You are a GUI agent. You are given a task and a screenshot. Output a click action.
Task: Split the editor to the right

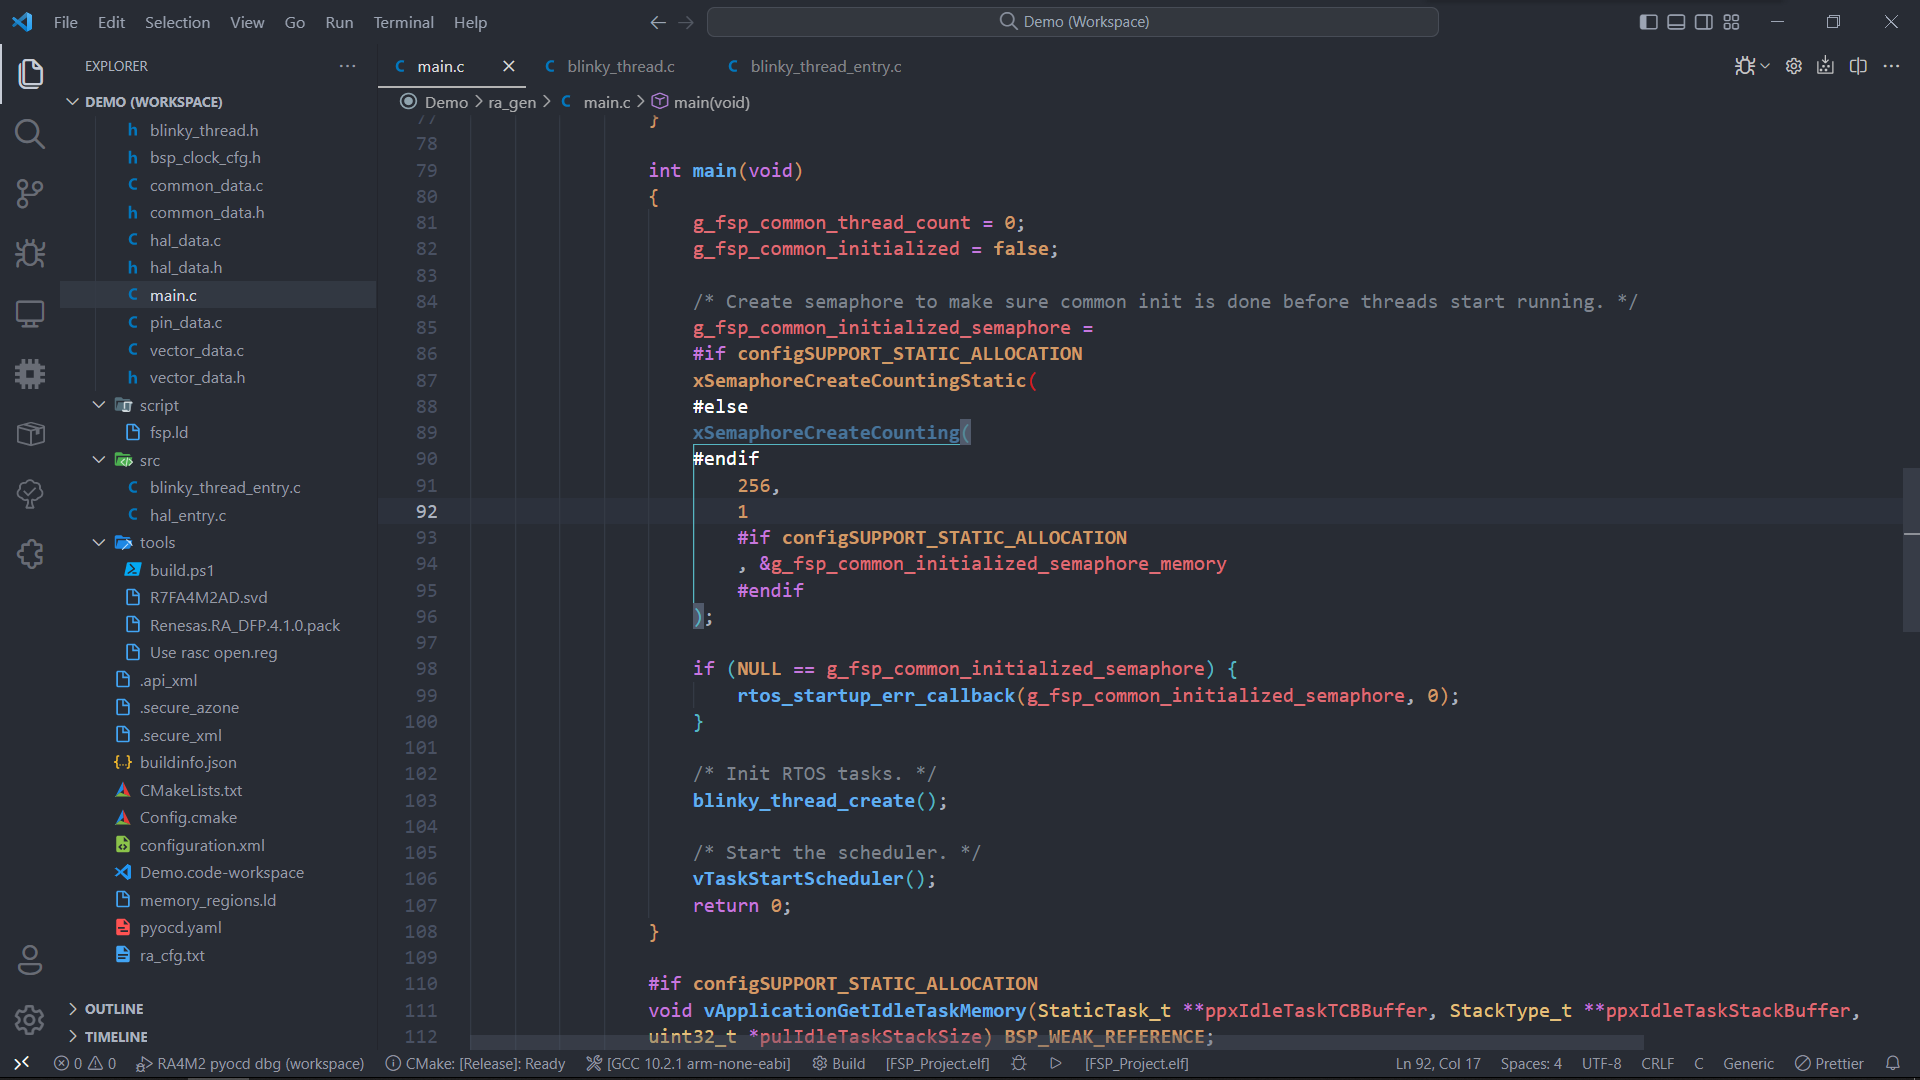tap(1858, 66)
